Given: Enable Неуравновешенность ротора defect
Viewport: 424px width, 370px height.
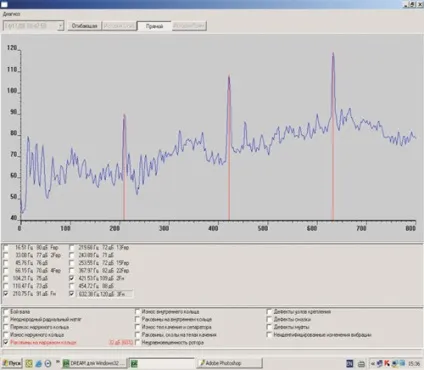Looking at the screenshot, I should point(137,342).
